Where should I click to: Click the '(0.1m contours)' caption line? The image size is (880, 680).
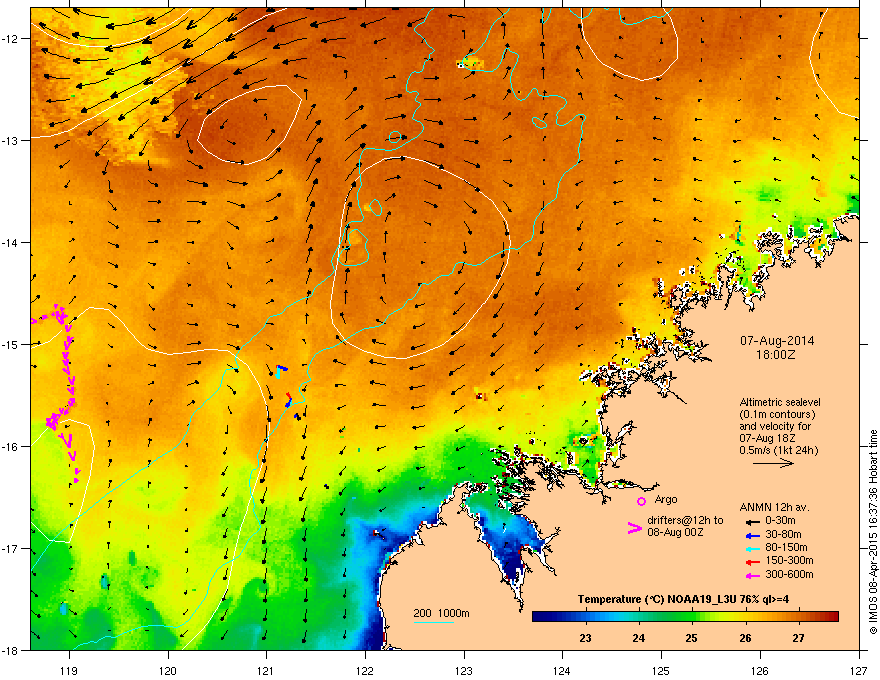point(777,415)
